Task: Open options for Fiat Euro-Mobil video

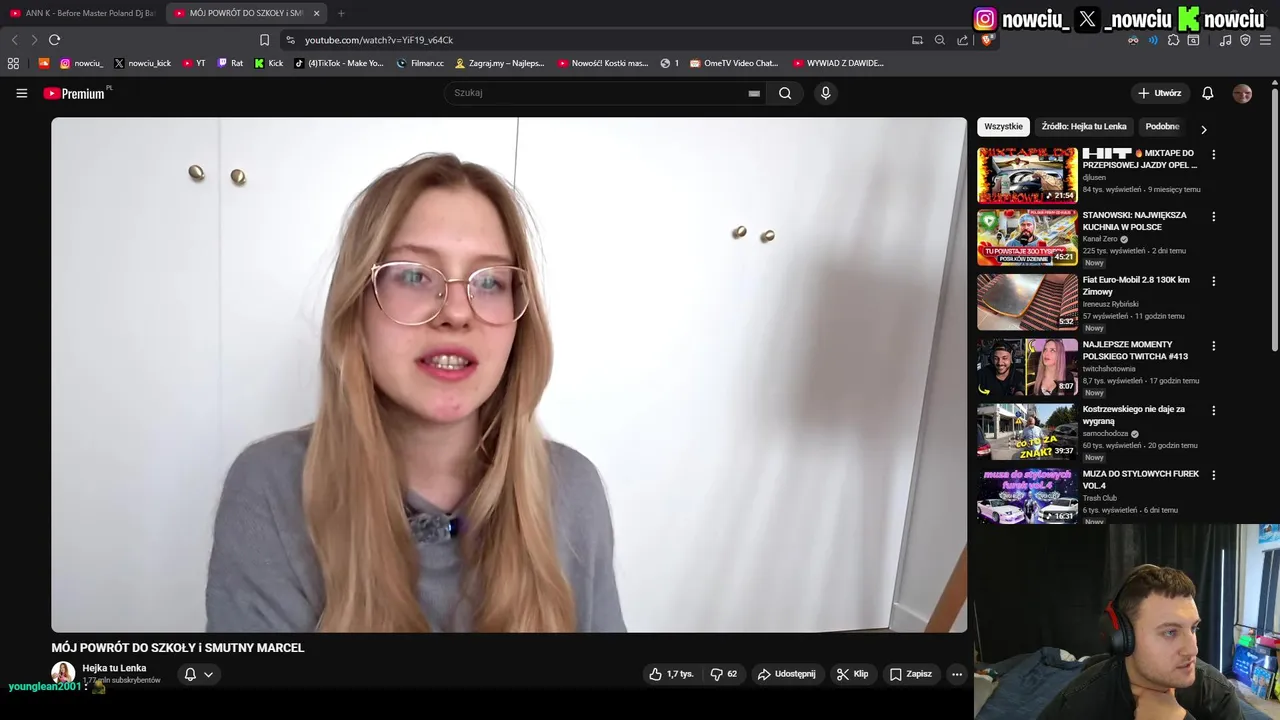Action: click(x=1214, y=282)
